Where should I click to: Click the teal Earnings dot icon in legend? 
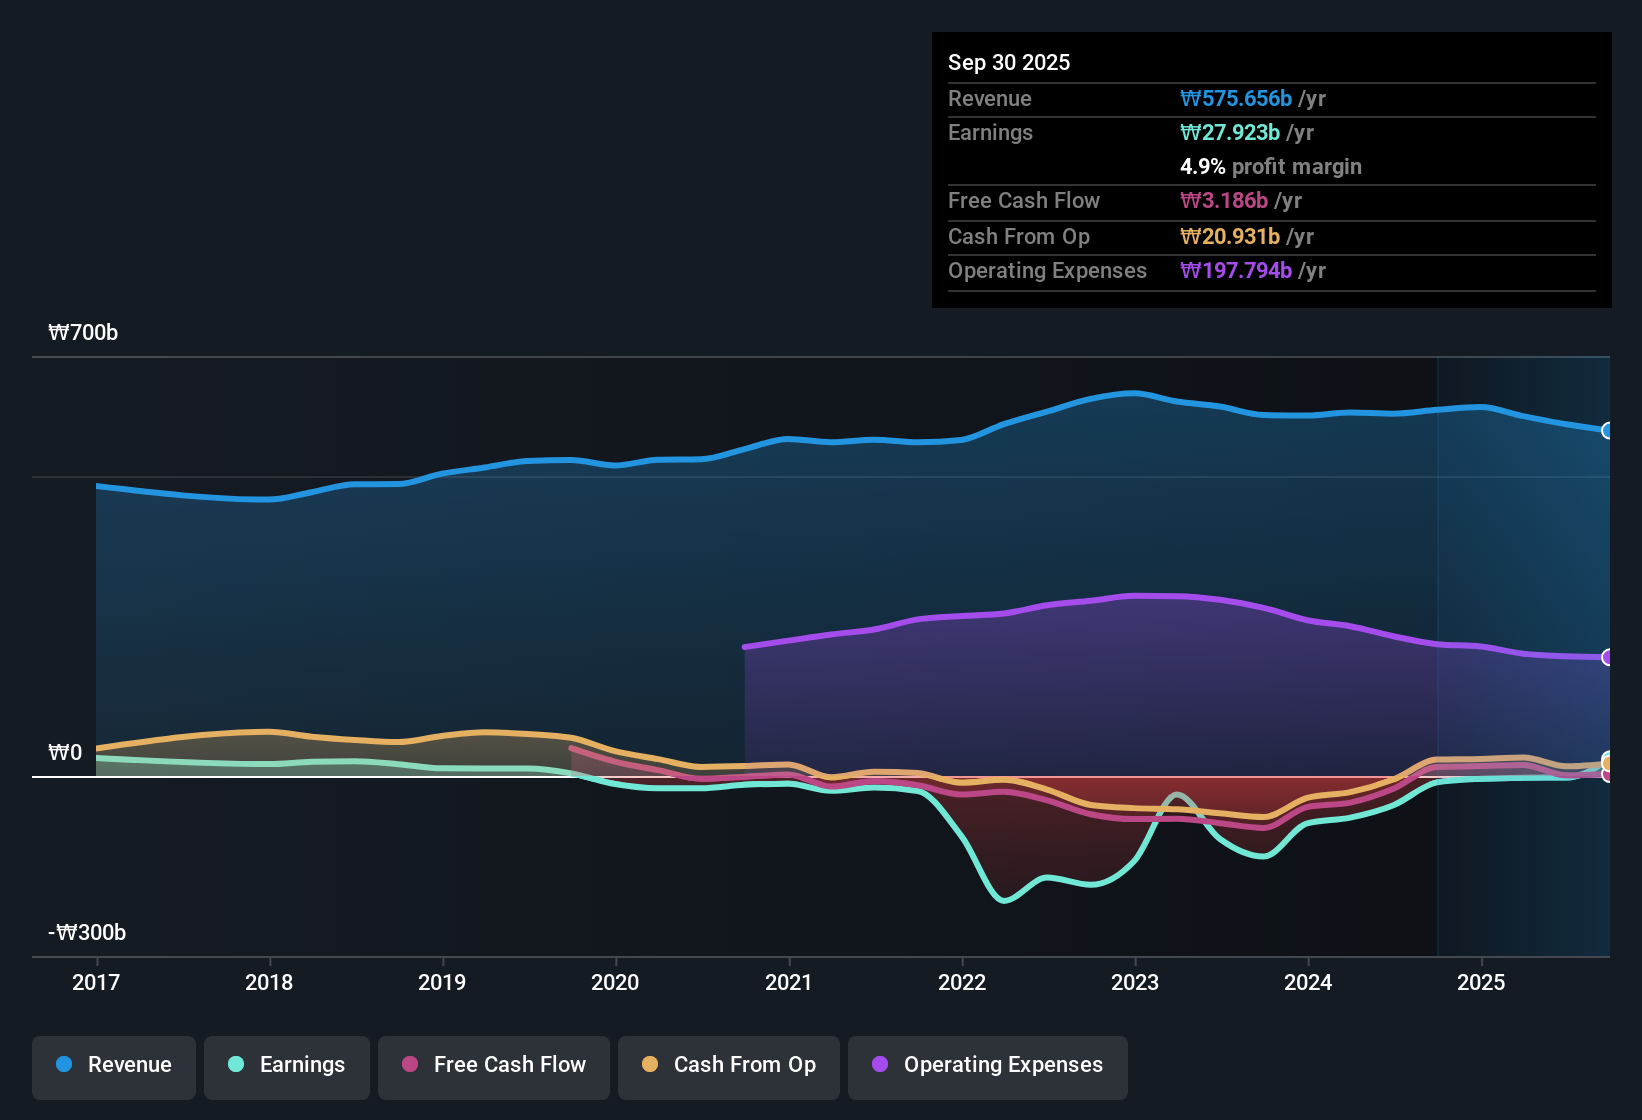click(x=236, y=1065)
